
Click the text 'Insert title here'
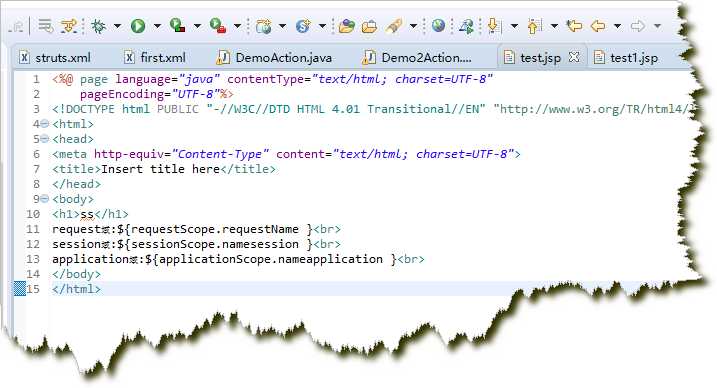tap(161, 169)
